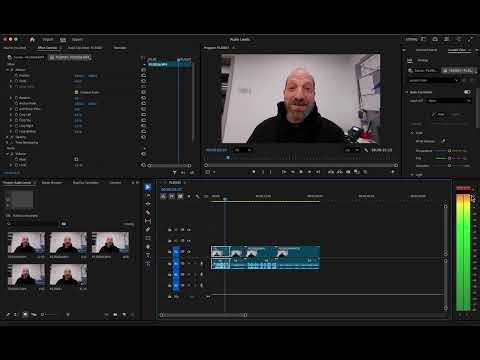Click the Extract button in Program monitor
Screen dimensions: 480x360
pyautogui.click(x=340, y=172)
